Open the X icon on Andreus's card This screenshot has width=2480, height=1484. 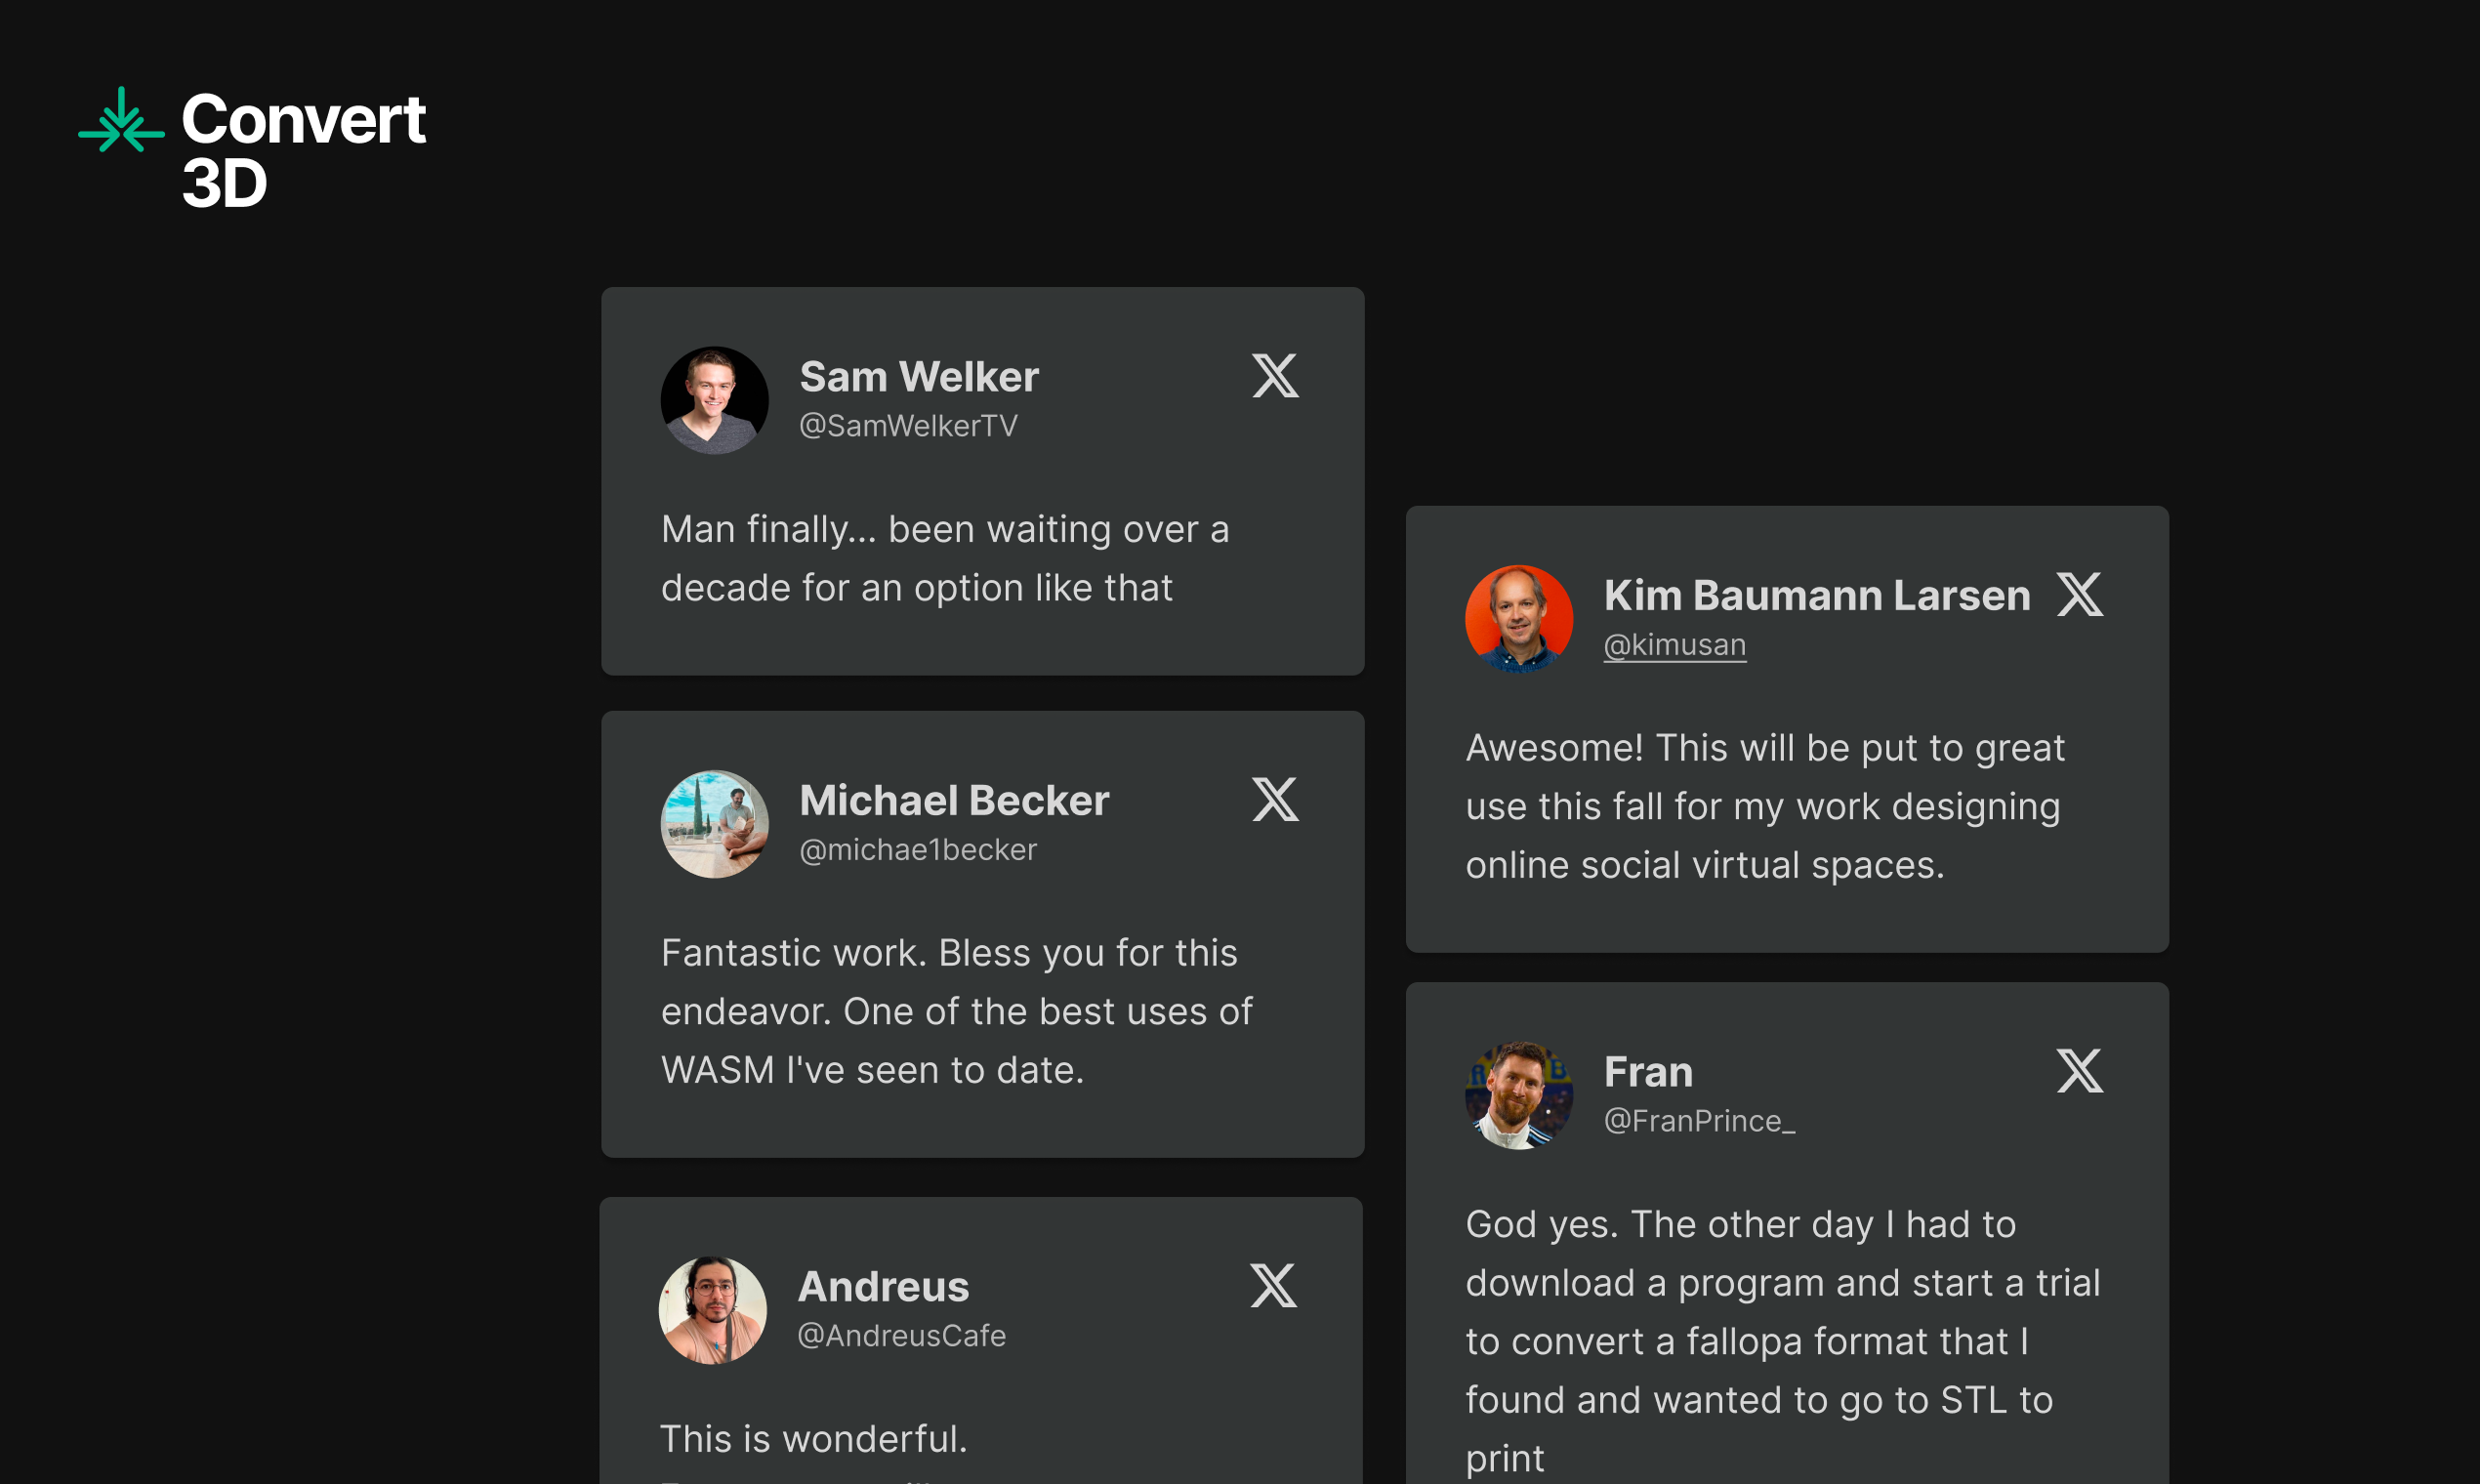point(1273,1285)
